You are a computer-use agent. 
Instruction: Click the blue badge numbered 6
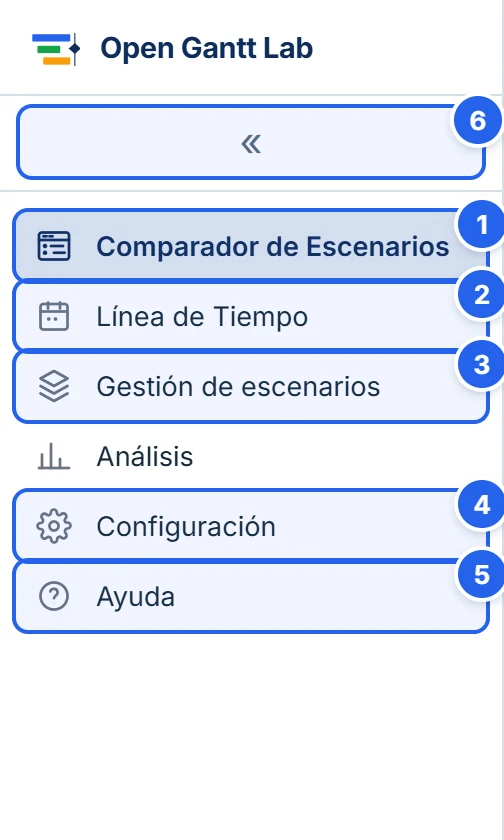[x=478, y=121]
